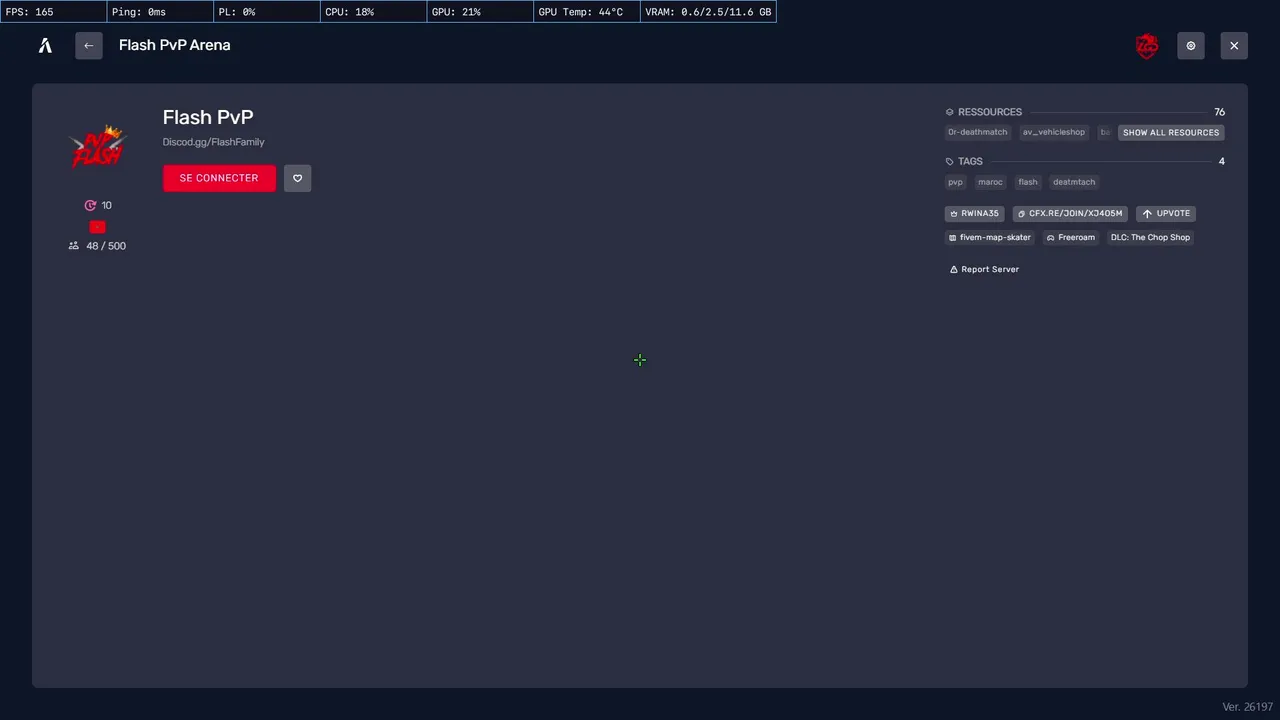Open the red ZGS profile avatar
Viewport: 1280px width, 720px height.
tap(1147, 46)
